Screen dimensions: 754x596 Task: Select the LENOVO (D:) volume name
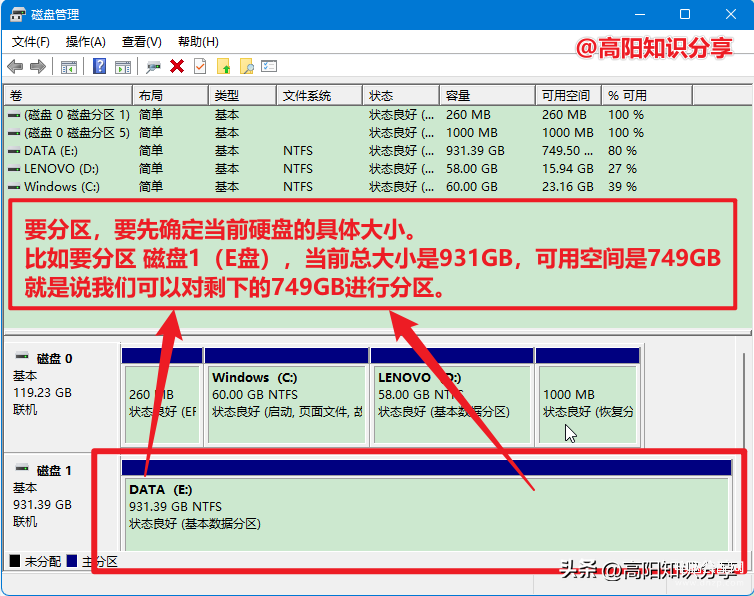62,169
